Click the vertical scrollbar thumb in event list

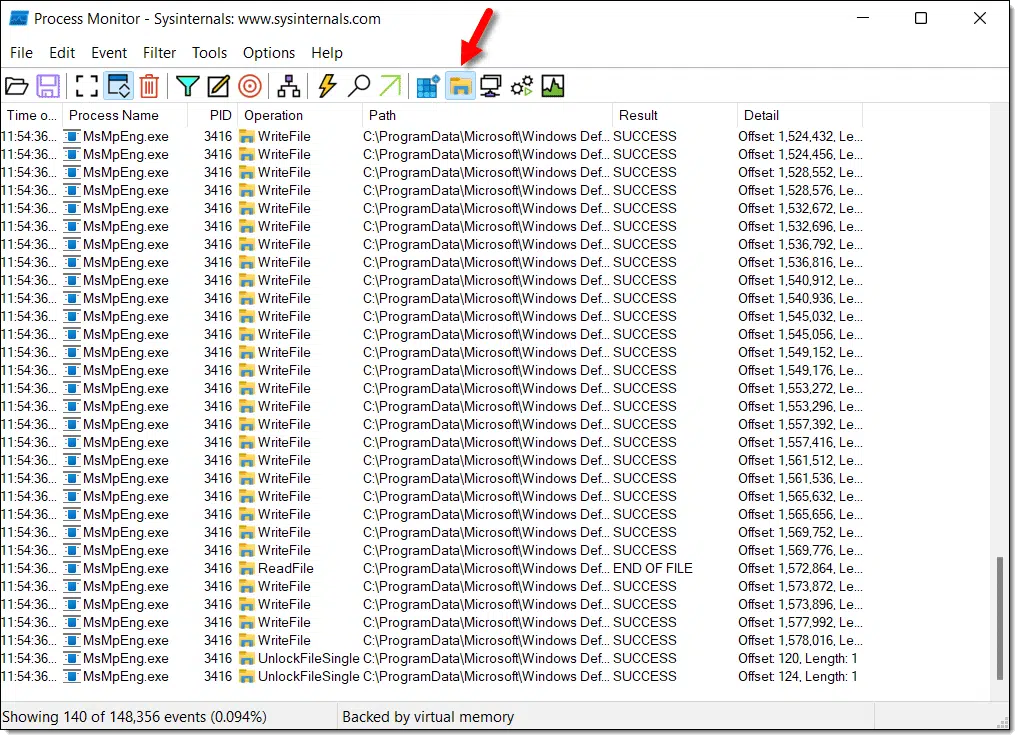pos(1000,618)
